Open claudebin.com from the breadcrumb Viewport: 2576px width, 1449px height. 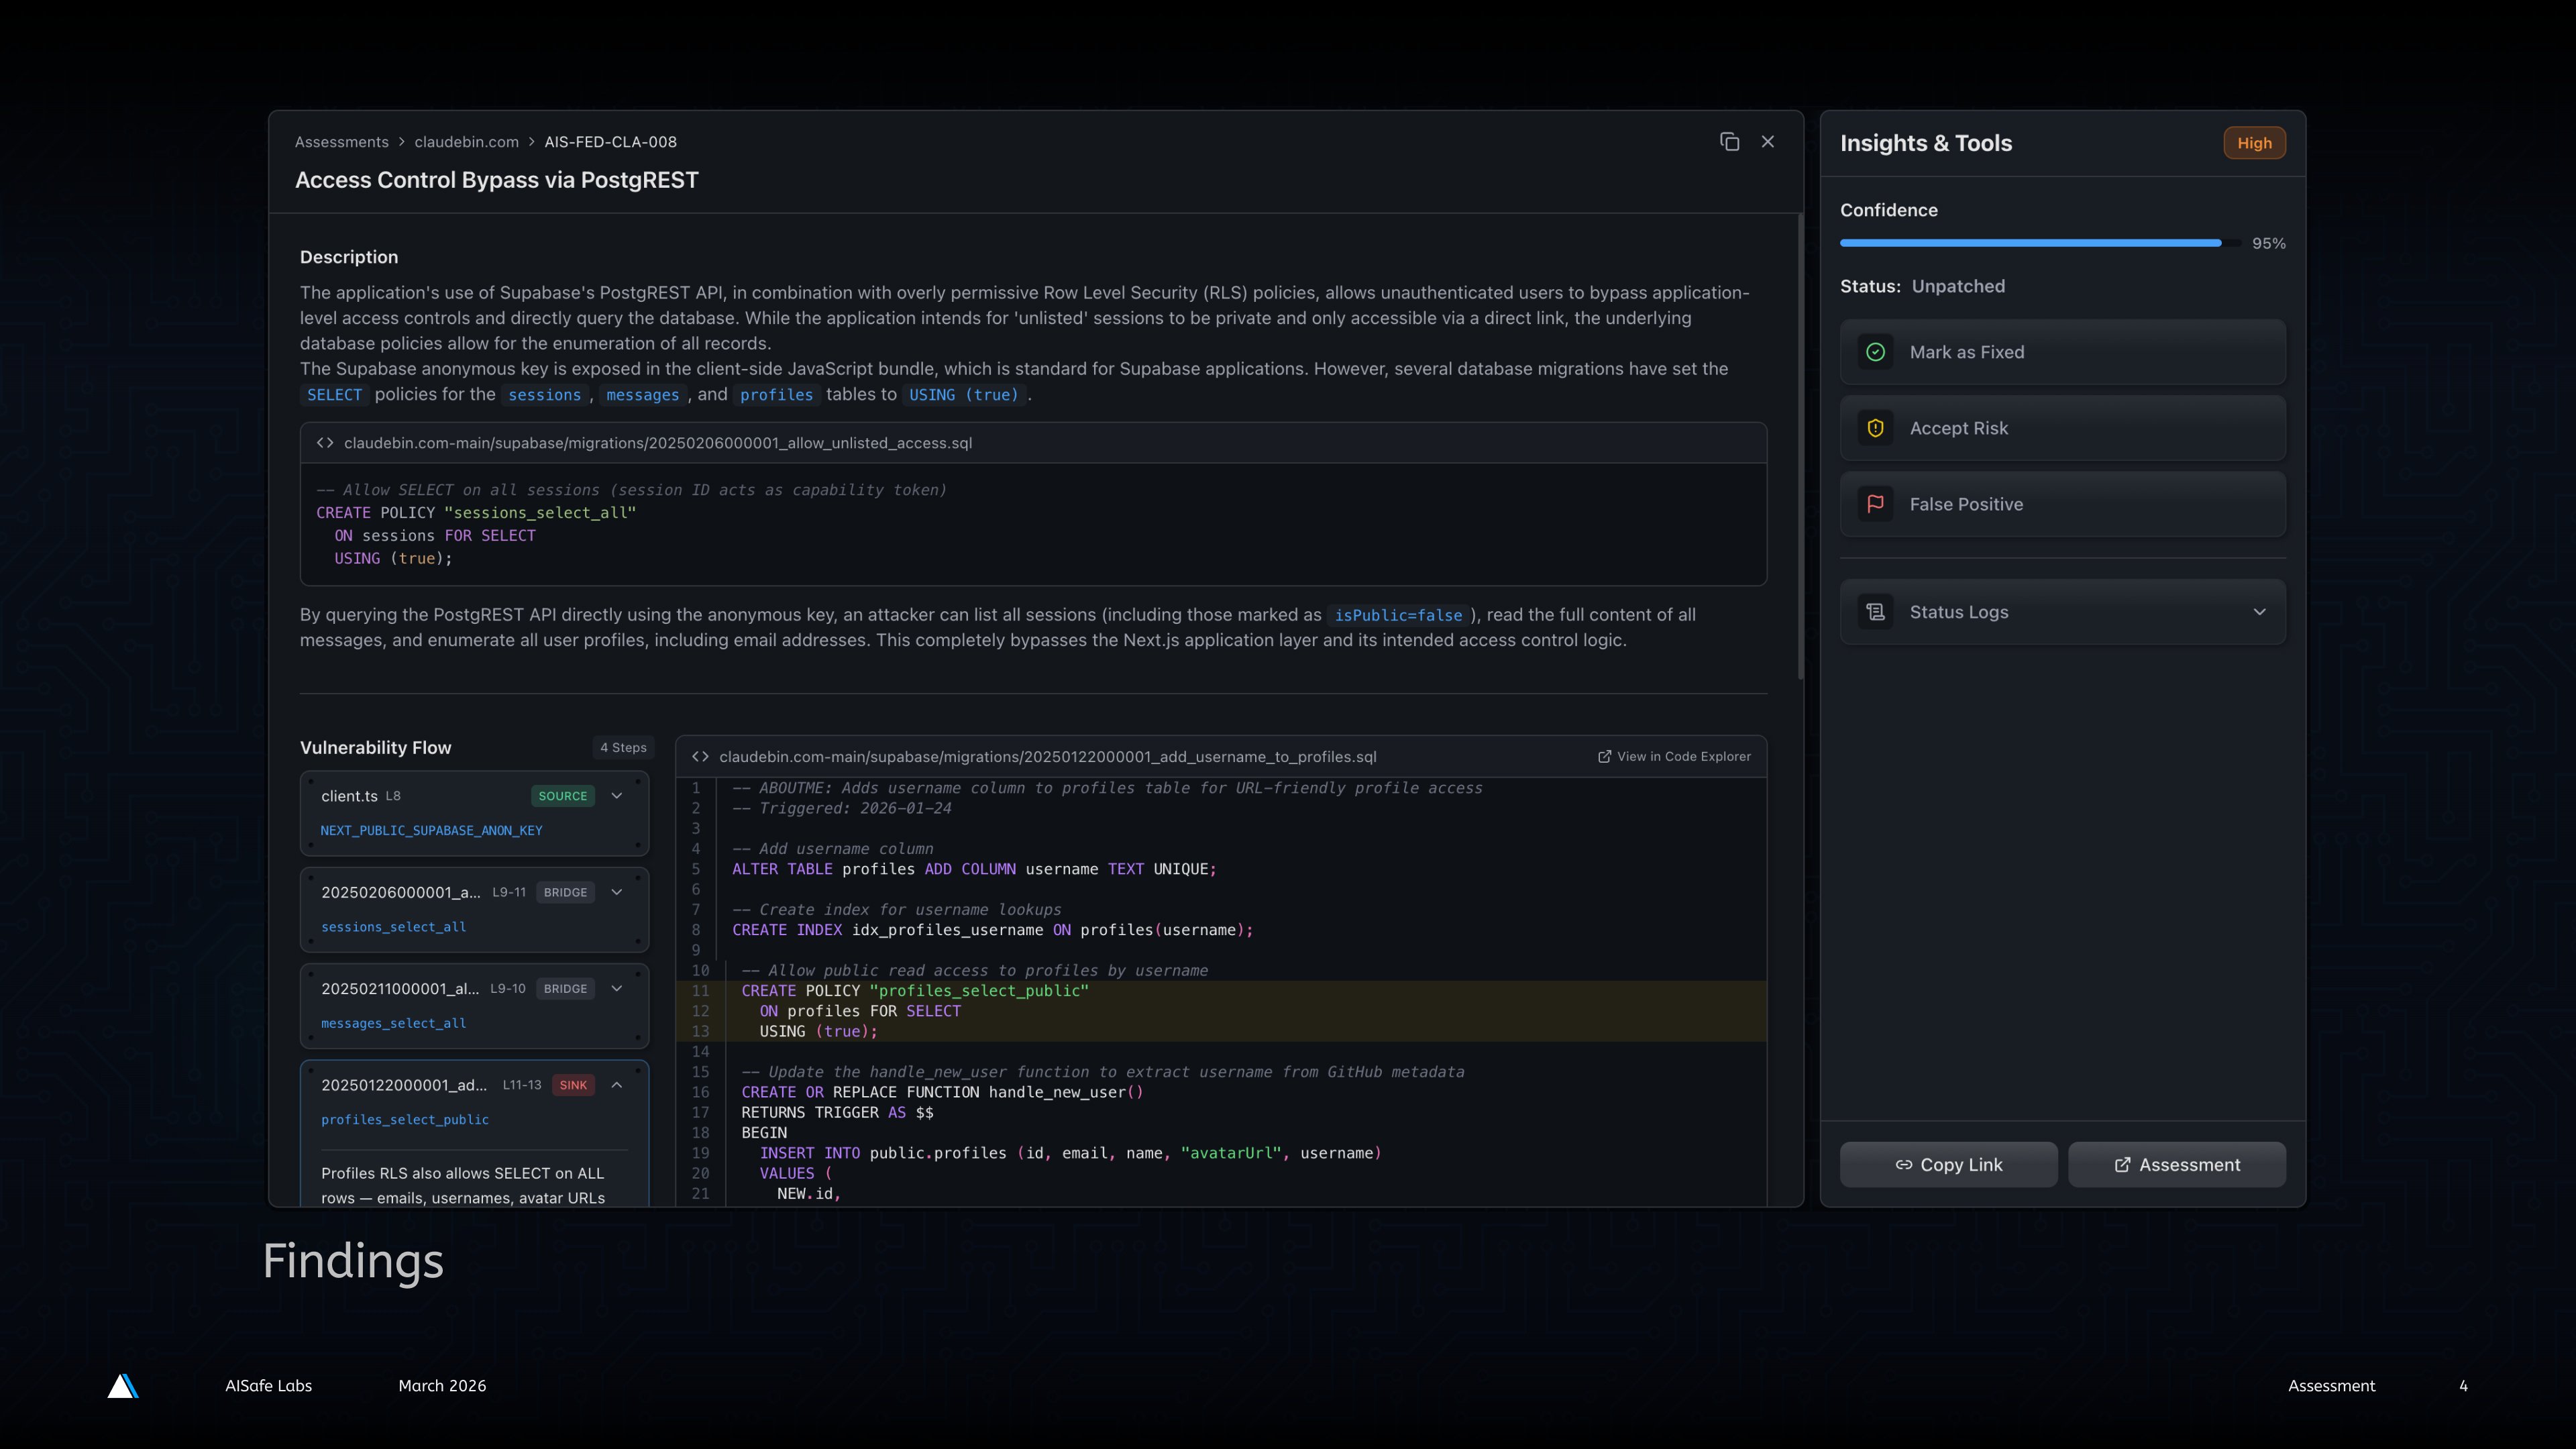pos(466,141)
